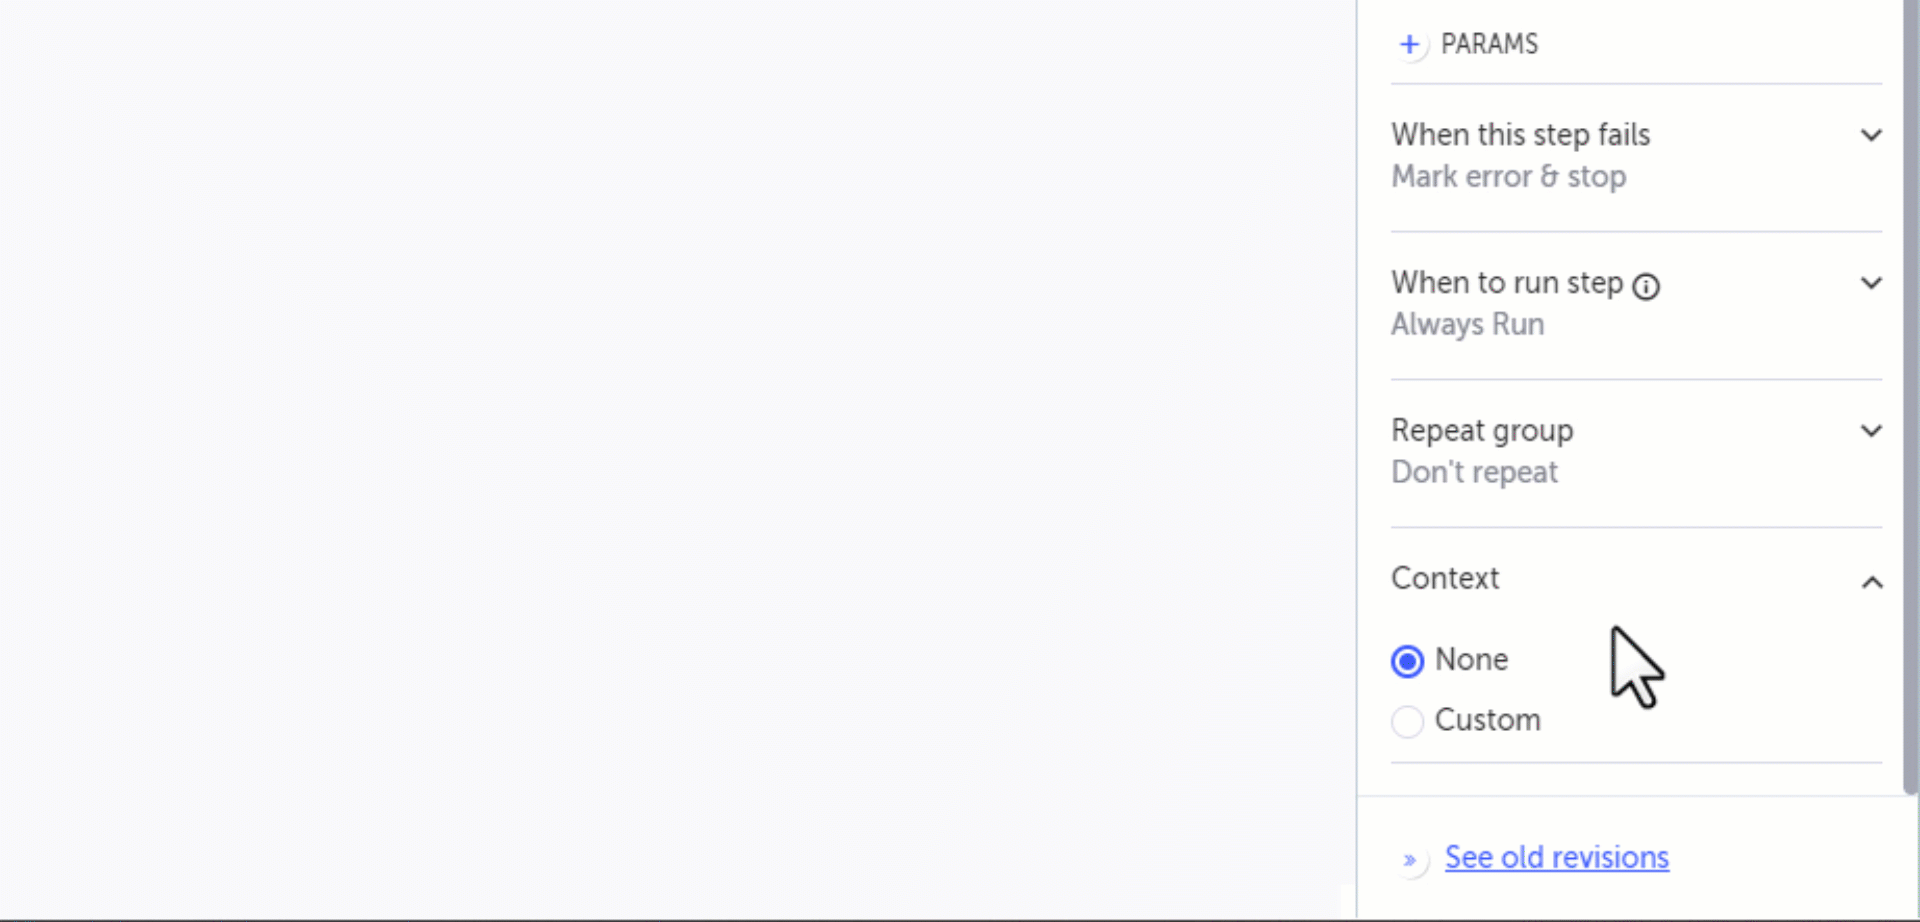Click the vertical scrollbar of the side panel
The image size is (1920, 922).
click(1910, 400)
